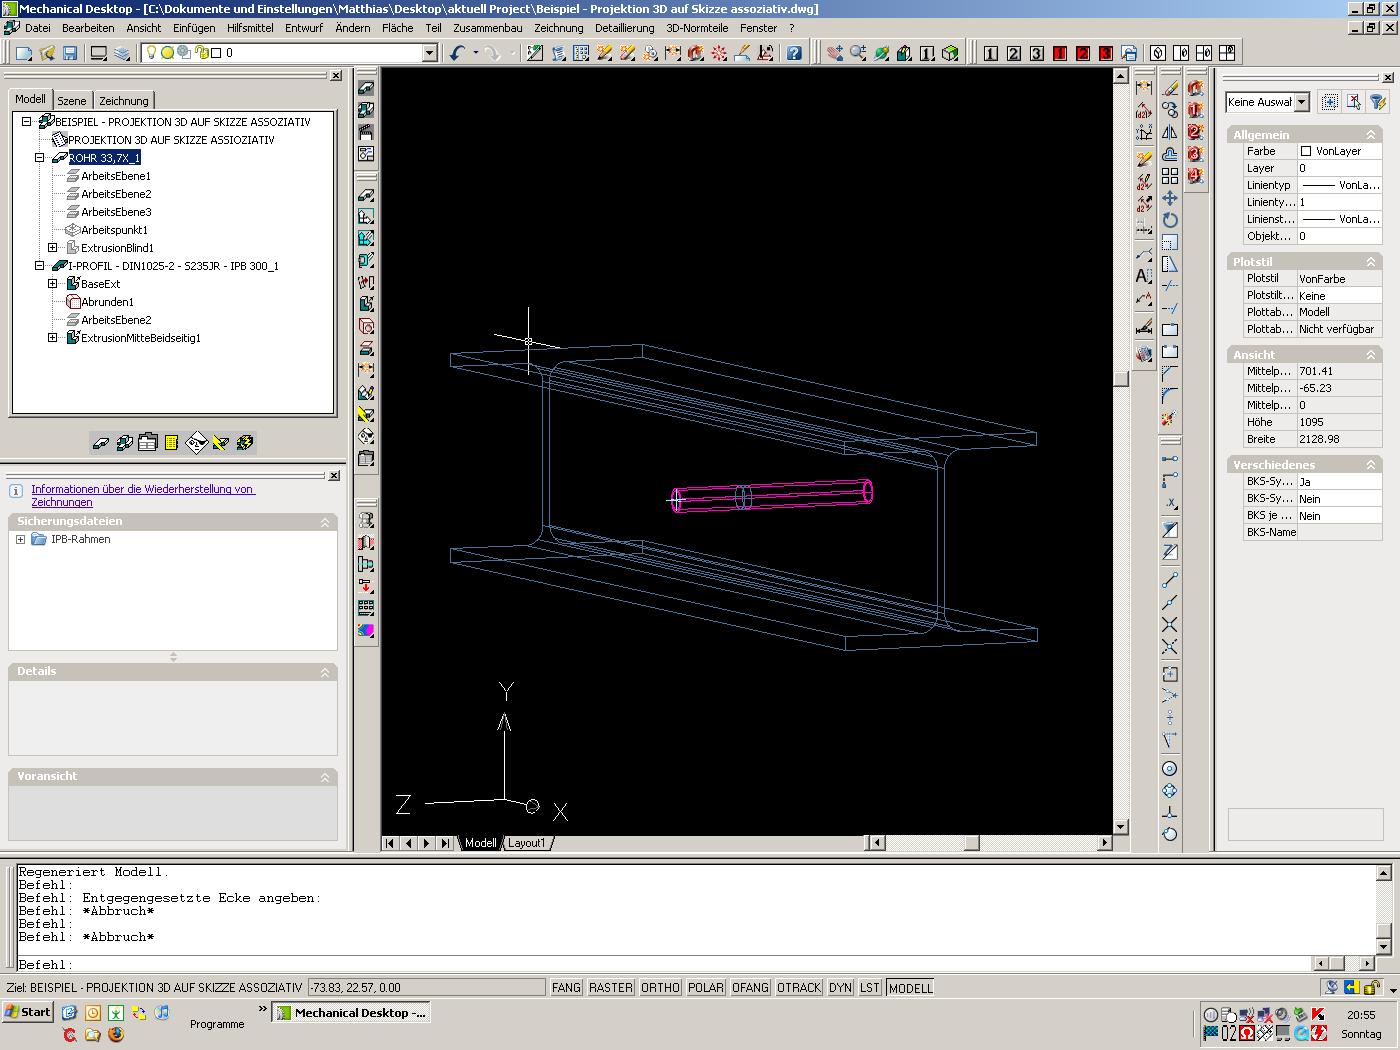Toggle LST lineweight display

870,987
